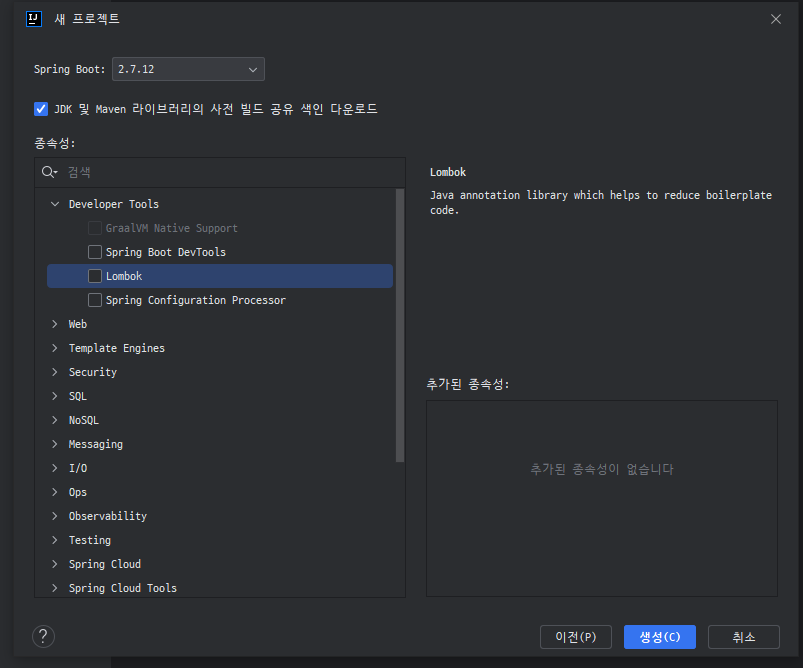This screenshot has width=803, height=668.
Task: Select the Lombok row text
Action: pyautogui.click(x=124, y=276)
